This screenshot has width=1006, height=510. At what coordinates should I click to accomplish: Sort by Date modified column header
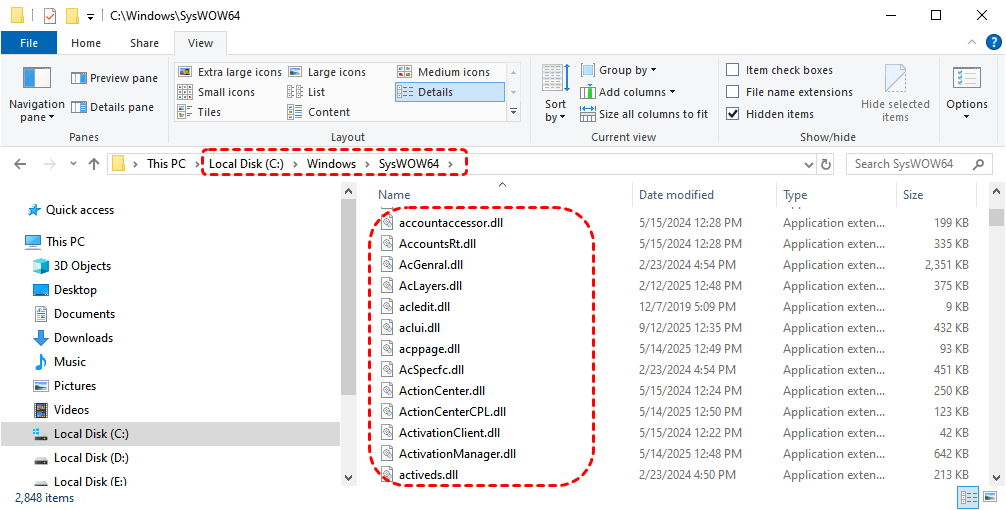coord(676,195)
